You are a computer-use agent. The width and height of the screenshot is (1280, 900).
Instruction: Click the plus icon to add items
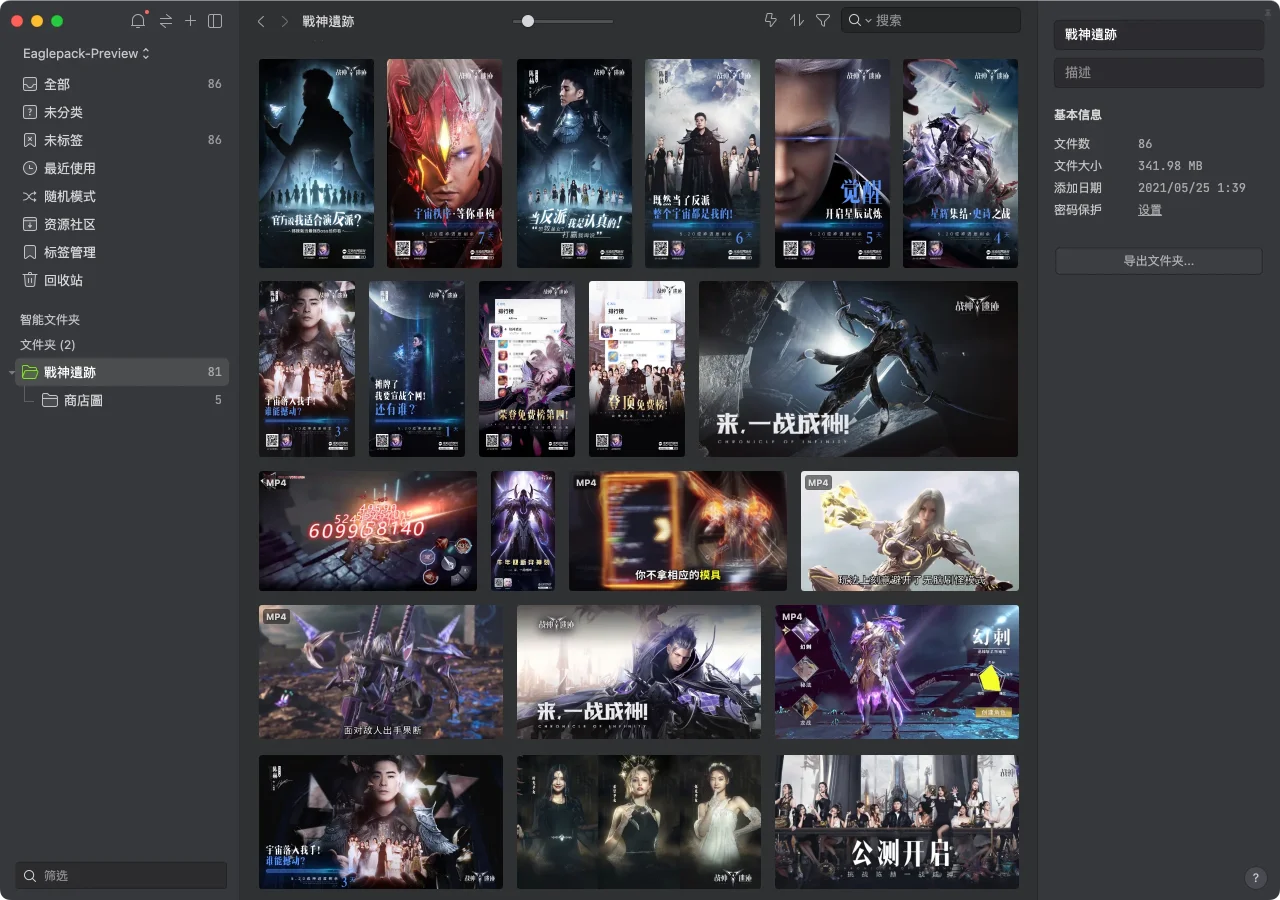[190, 21]
